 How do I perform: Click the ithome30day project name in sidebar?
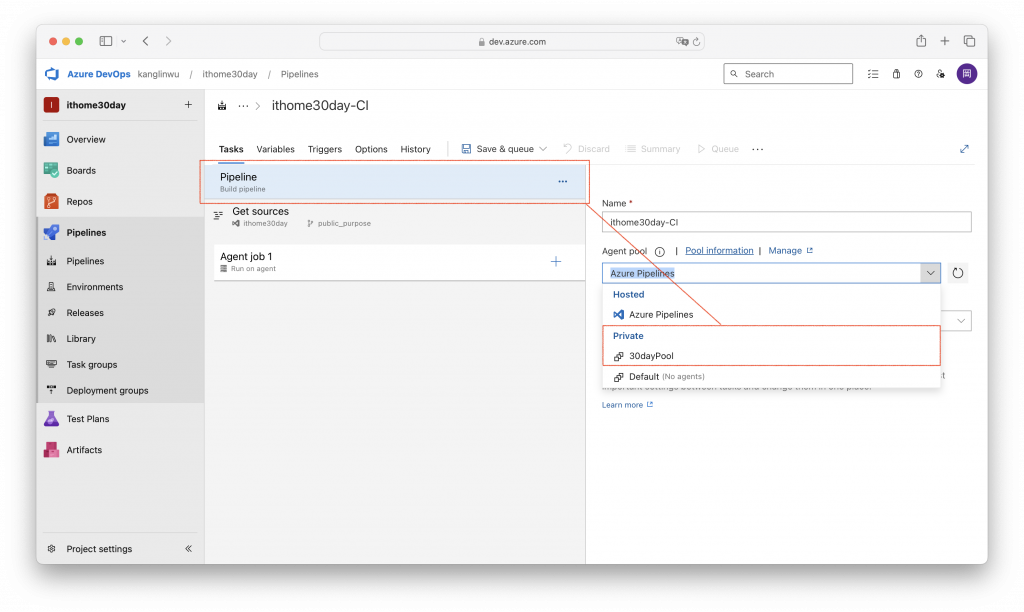point(96,105)
